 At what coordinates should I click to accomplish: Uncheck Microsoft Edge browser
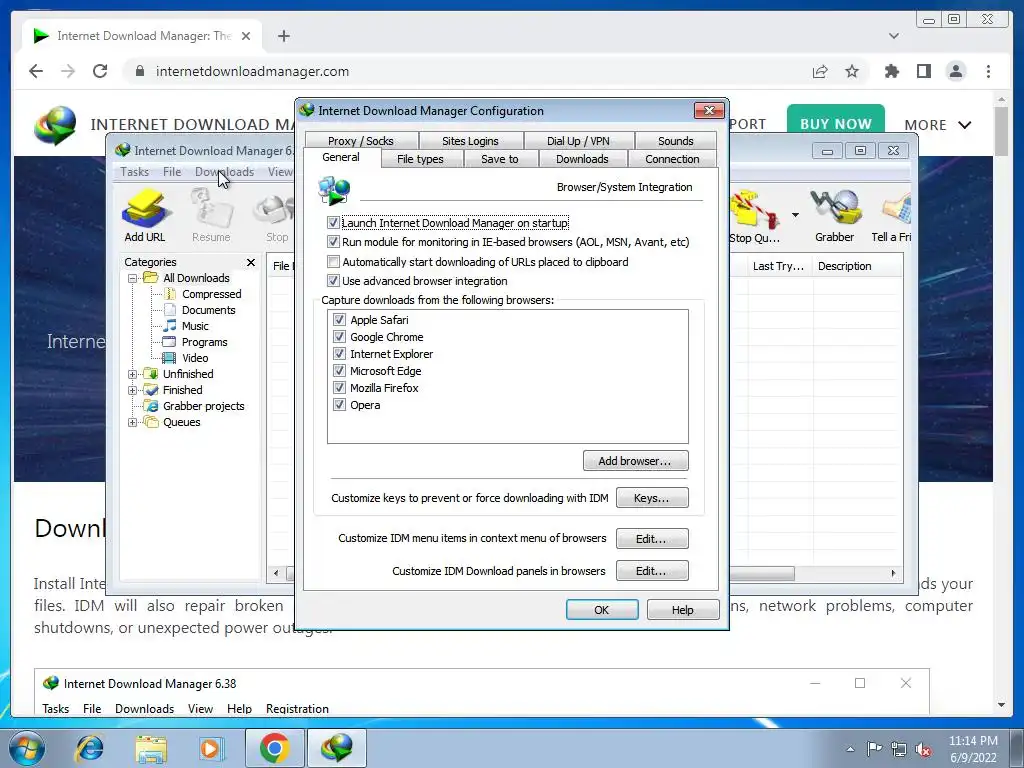(339, 370)
